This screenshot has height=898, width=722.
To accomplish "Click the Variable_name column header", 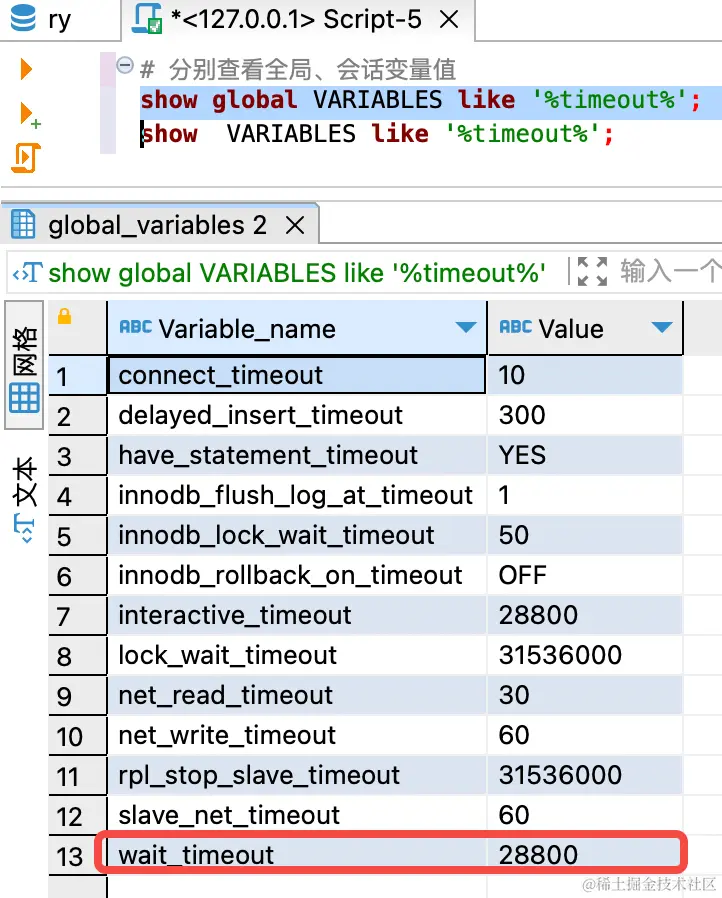I will (x=297, y=329).
